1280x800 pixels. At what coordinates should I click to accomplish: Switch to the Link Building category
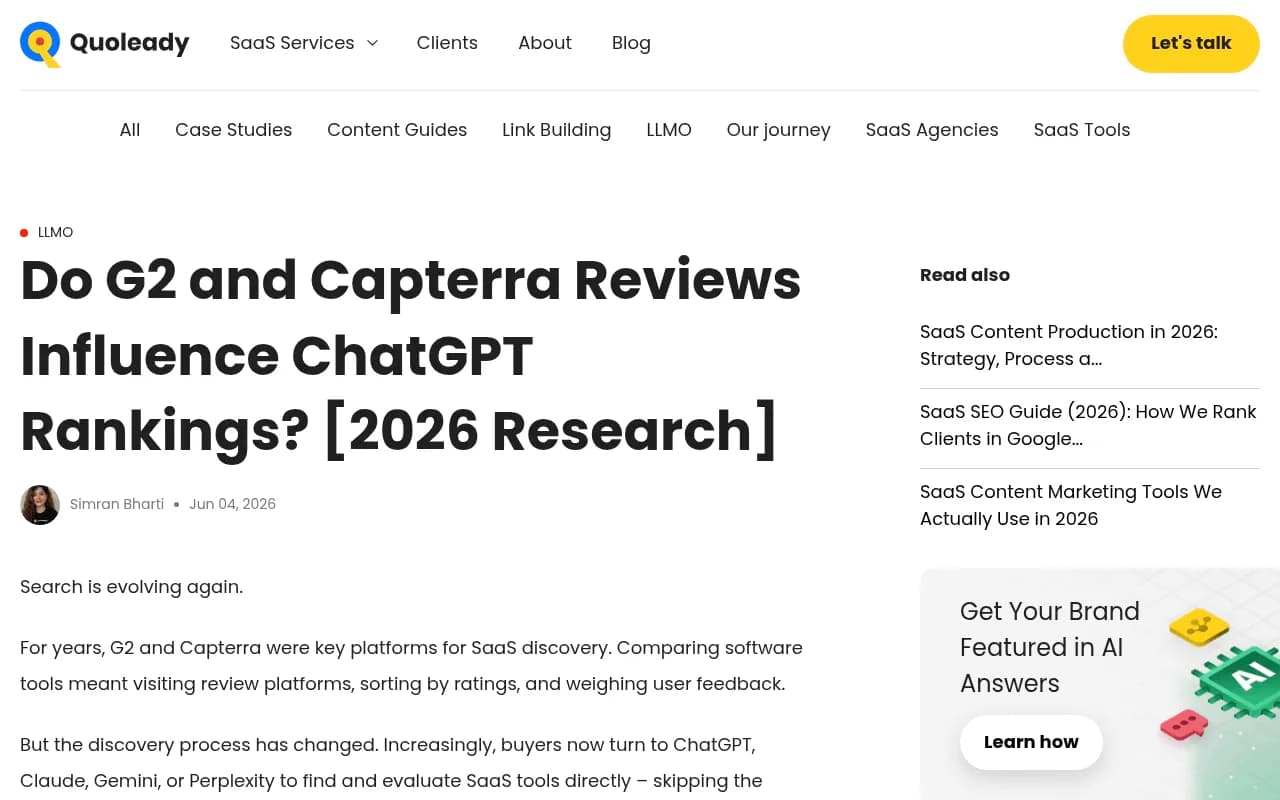(x=556, y=130)
